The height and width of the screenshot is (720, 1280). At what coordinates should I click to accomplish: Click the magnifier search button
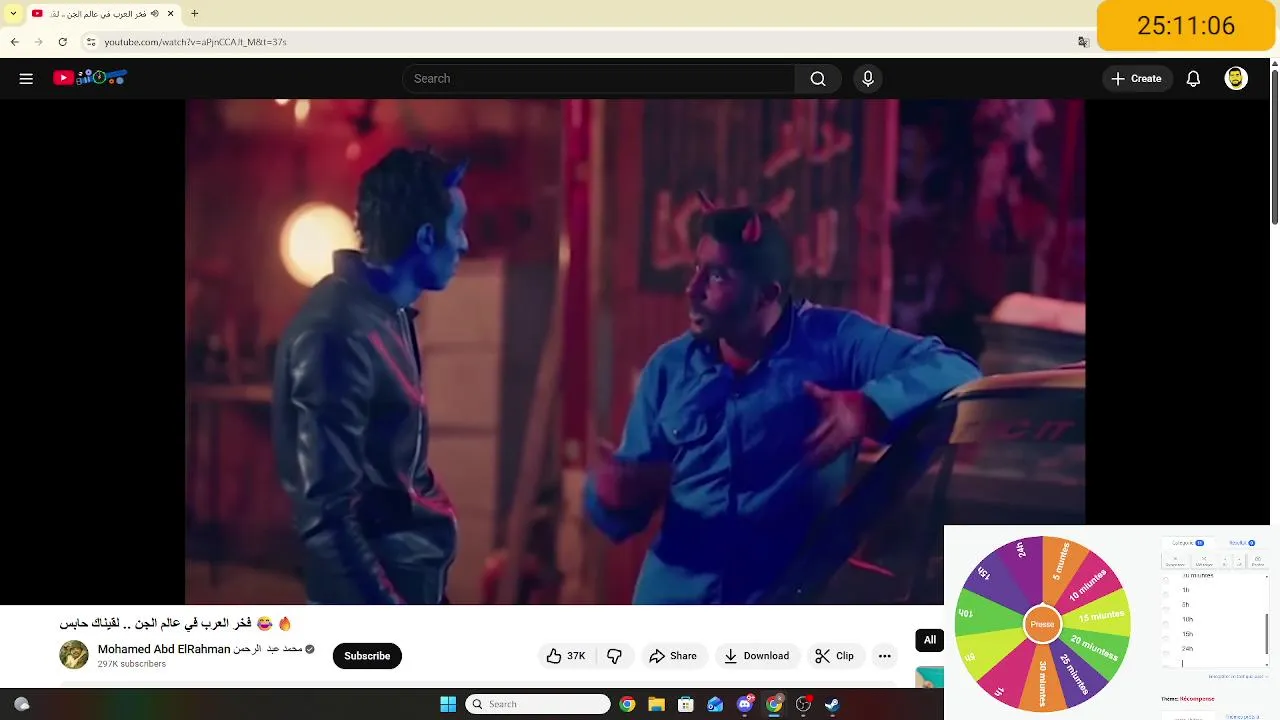[x=818, y=79]
